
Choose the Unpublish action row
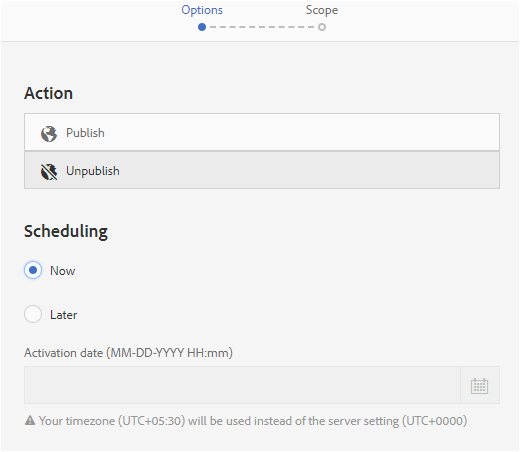262,170
